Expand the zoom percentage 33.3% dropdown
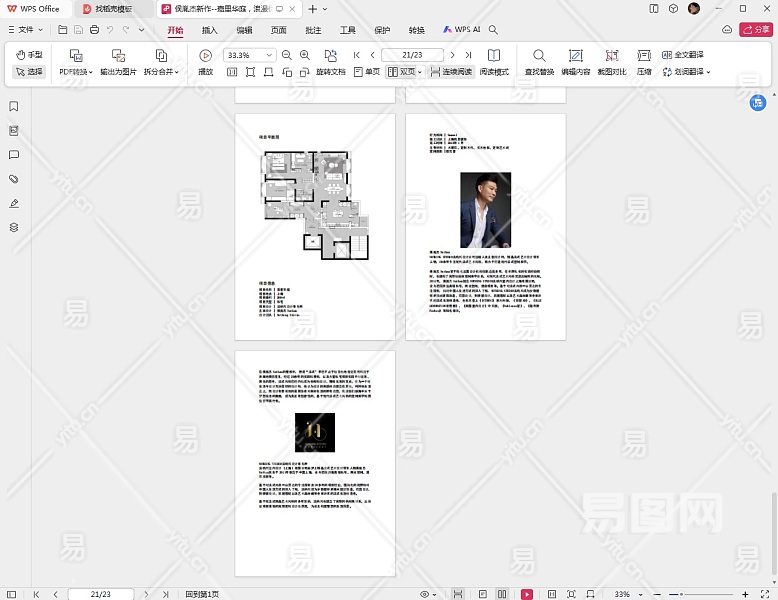Image resolution: width=778 pixels, height=600 pixels. coord(269,56)
